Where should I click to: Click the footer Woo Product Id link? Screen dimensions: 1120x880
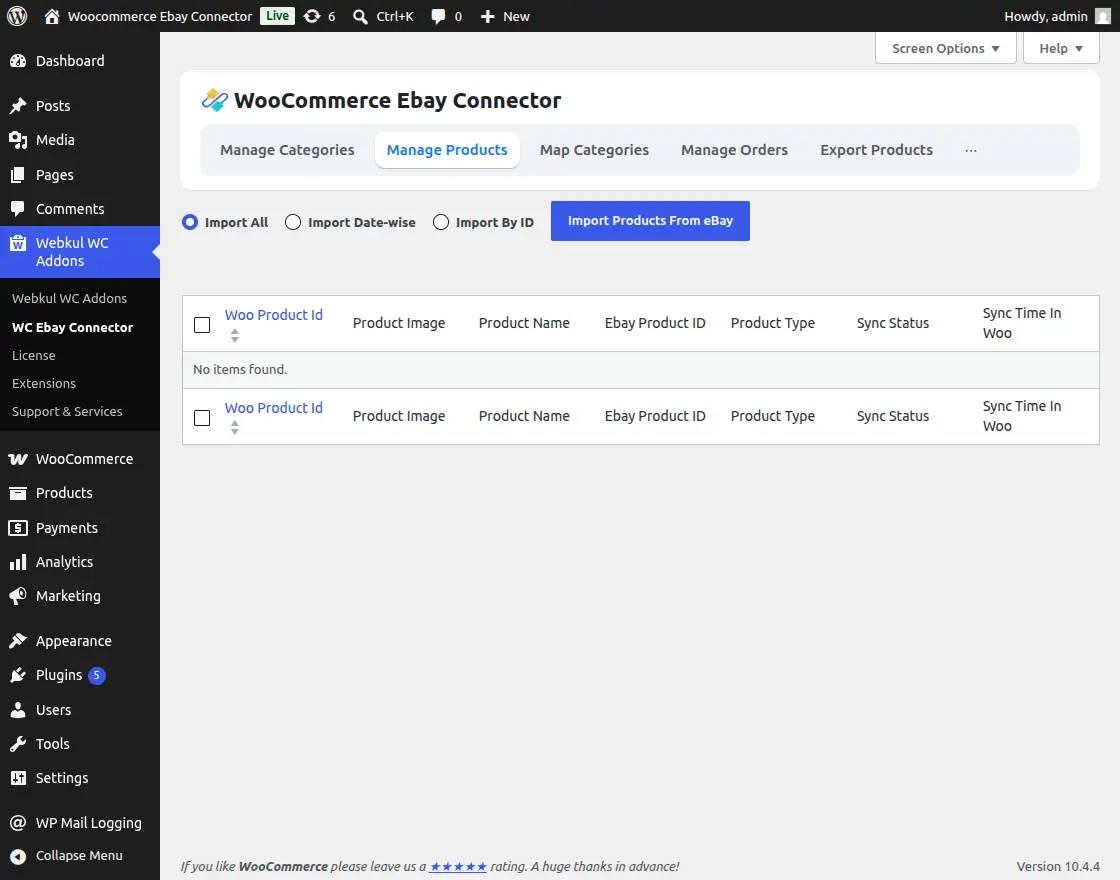(x=274, y=408)
